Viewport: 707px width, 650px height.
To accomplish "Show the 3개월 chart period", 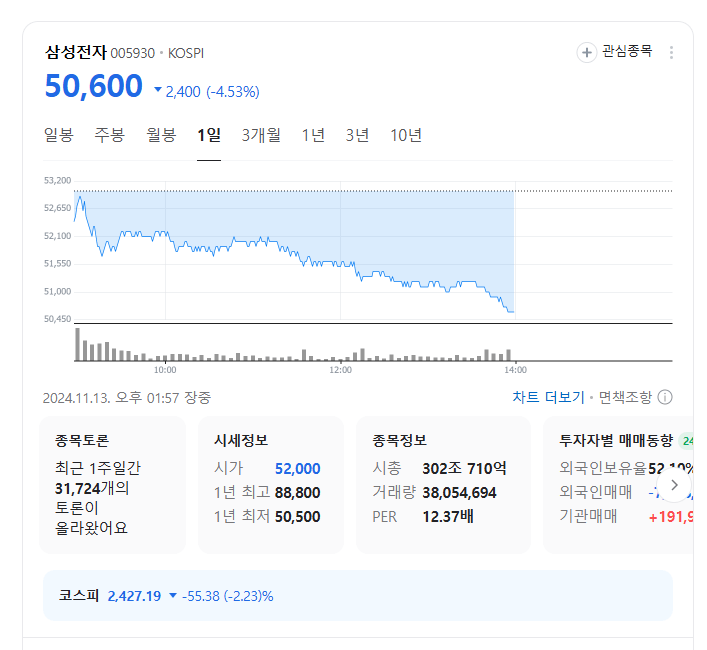I will pos(261,135).
